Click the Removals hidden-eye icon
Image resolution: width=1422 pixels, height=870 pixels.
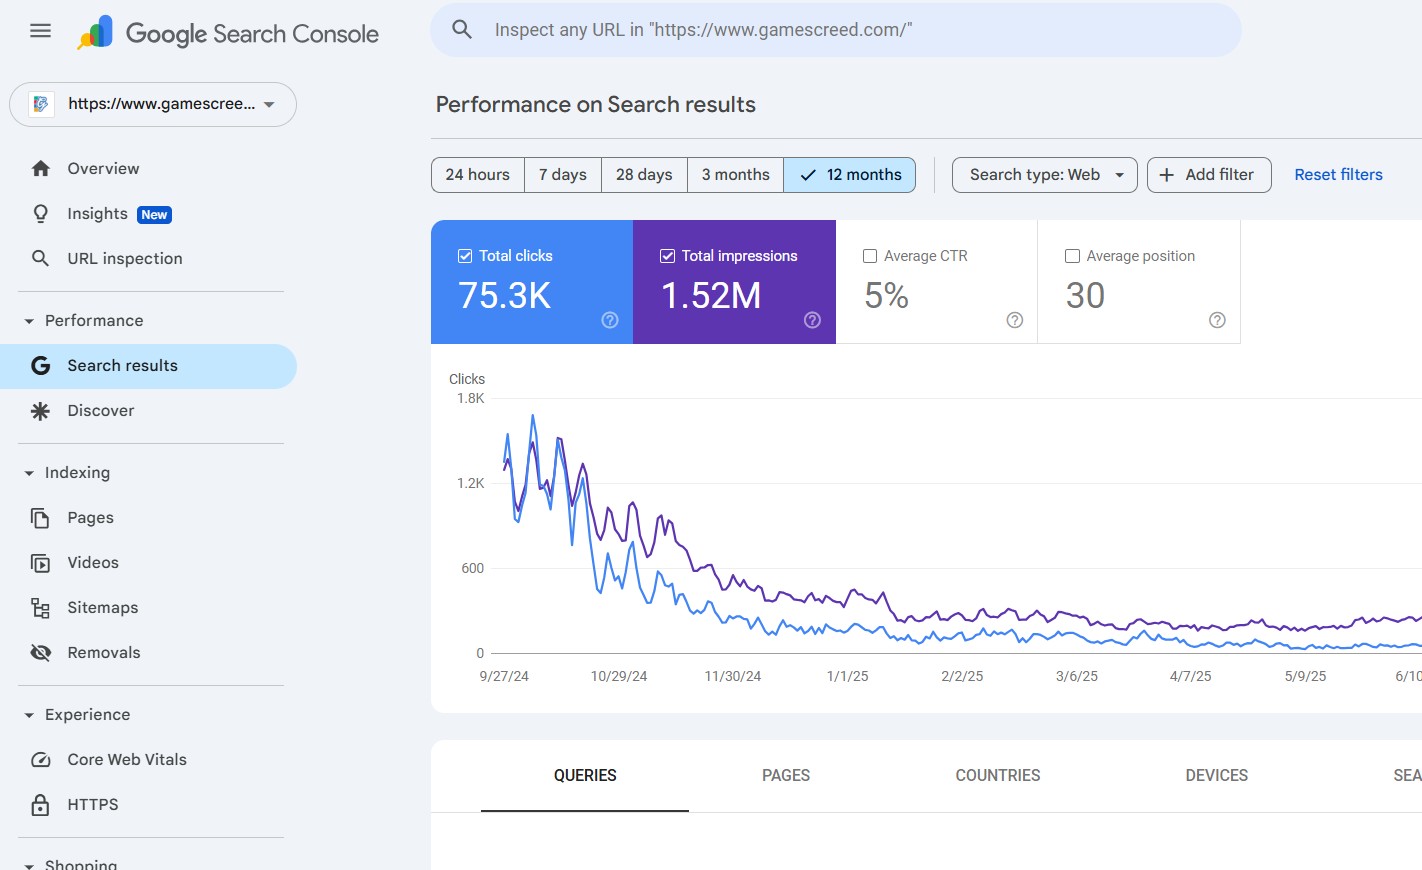(x=41, y=652)
